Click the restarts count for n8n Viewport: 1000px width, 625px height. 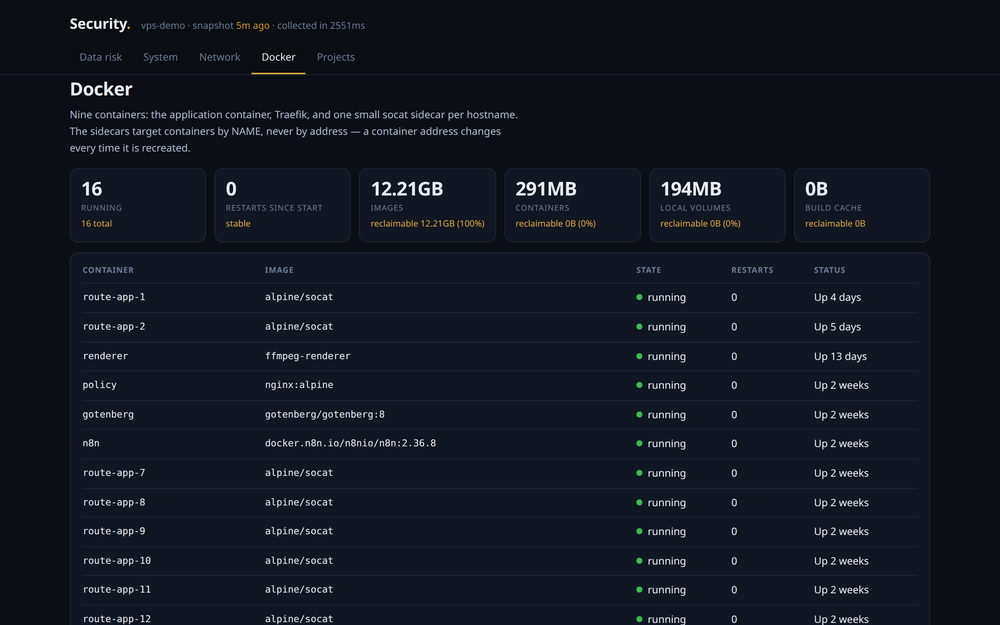(x=734, y=443)
